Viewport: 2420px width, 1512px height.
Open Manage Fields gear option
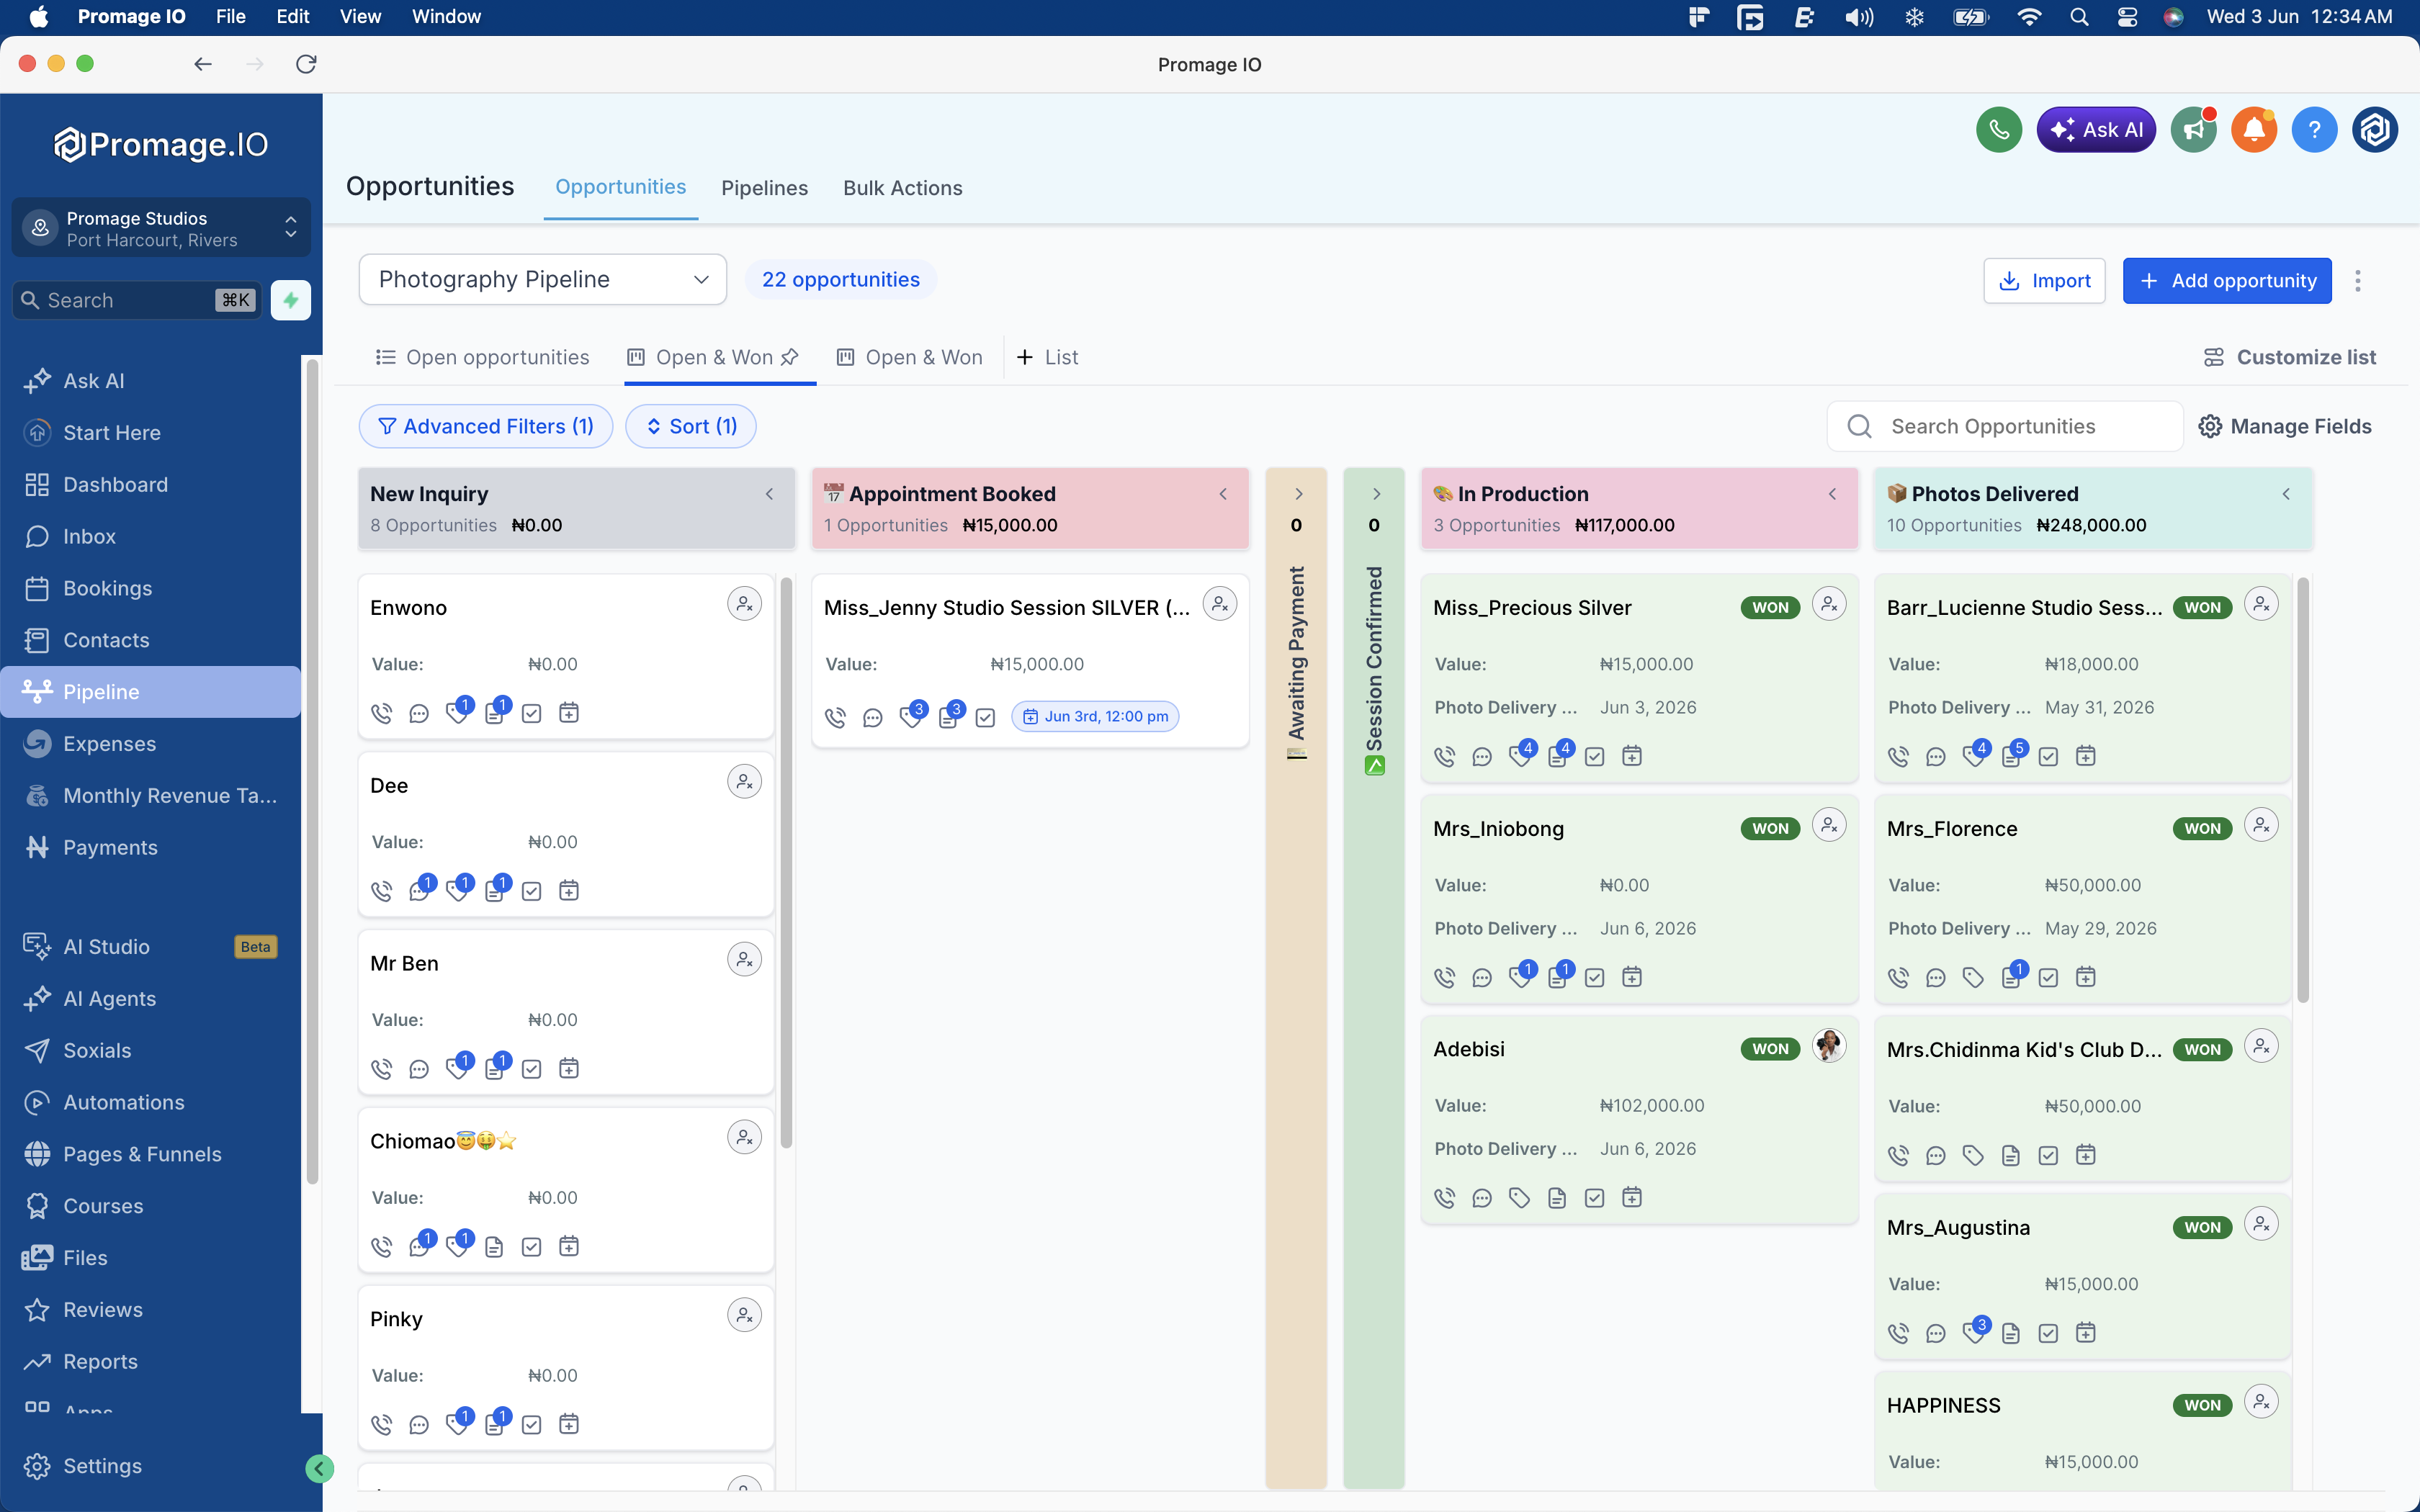coord(2285,427)
